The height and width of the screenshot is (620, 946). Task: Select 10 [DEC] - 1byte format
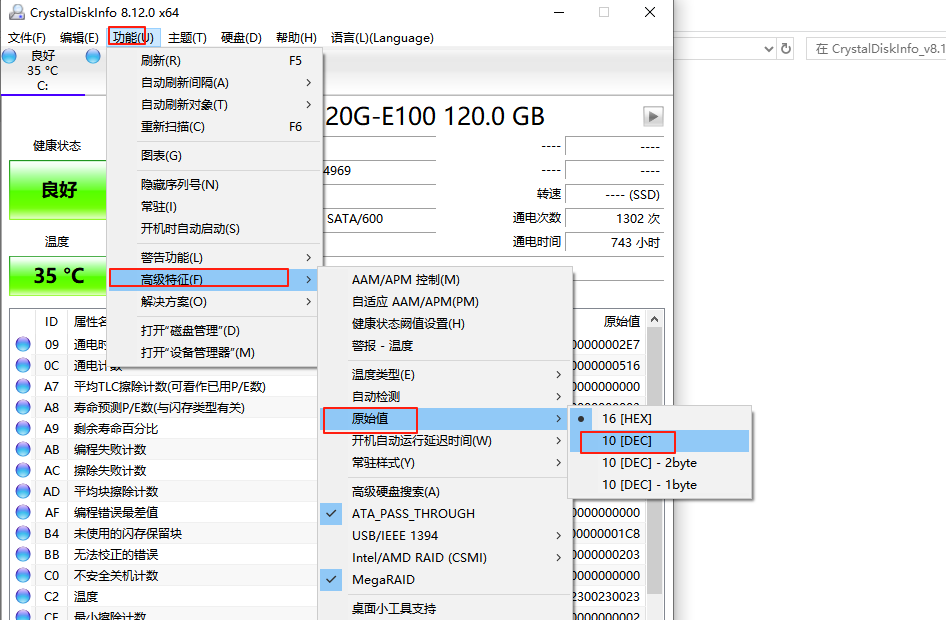(x=660, y=484)
